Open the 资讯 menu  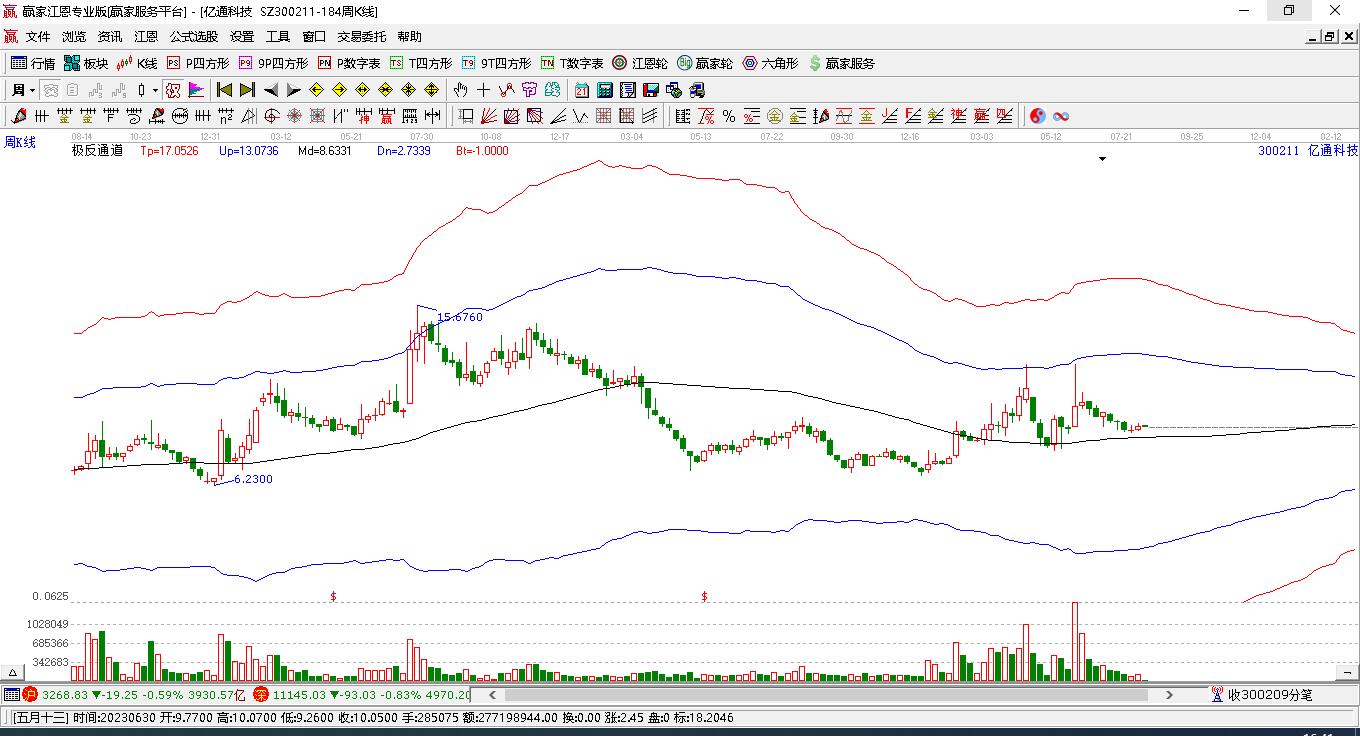pos(110,37)
